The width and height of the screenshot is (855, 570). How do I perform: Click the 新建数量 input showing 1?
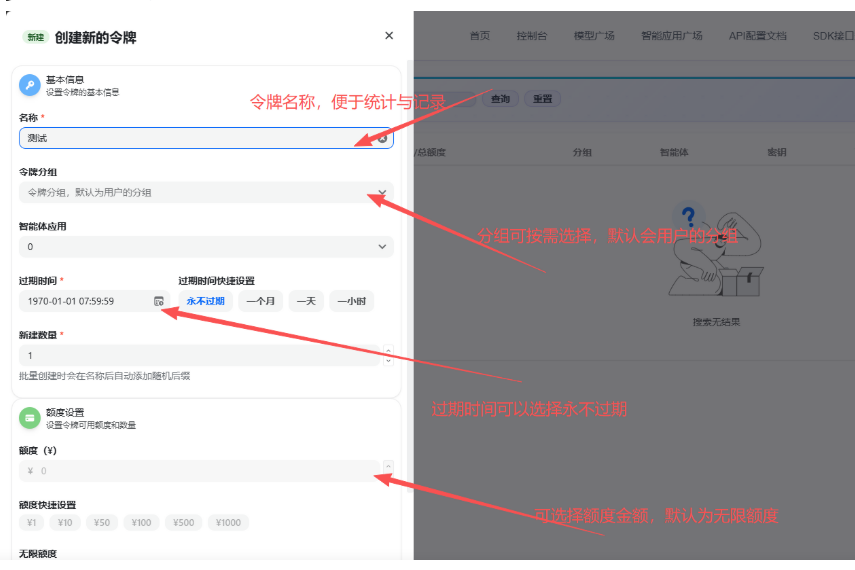(x=200, y=355)
